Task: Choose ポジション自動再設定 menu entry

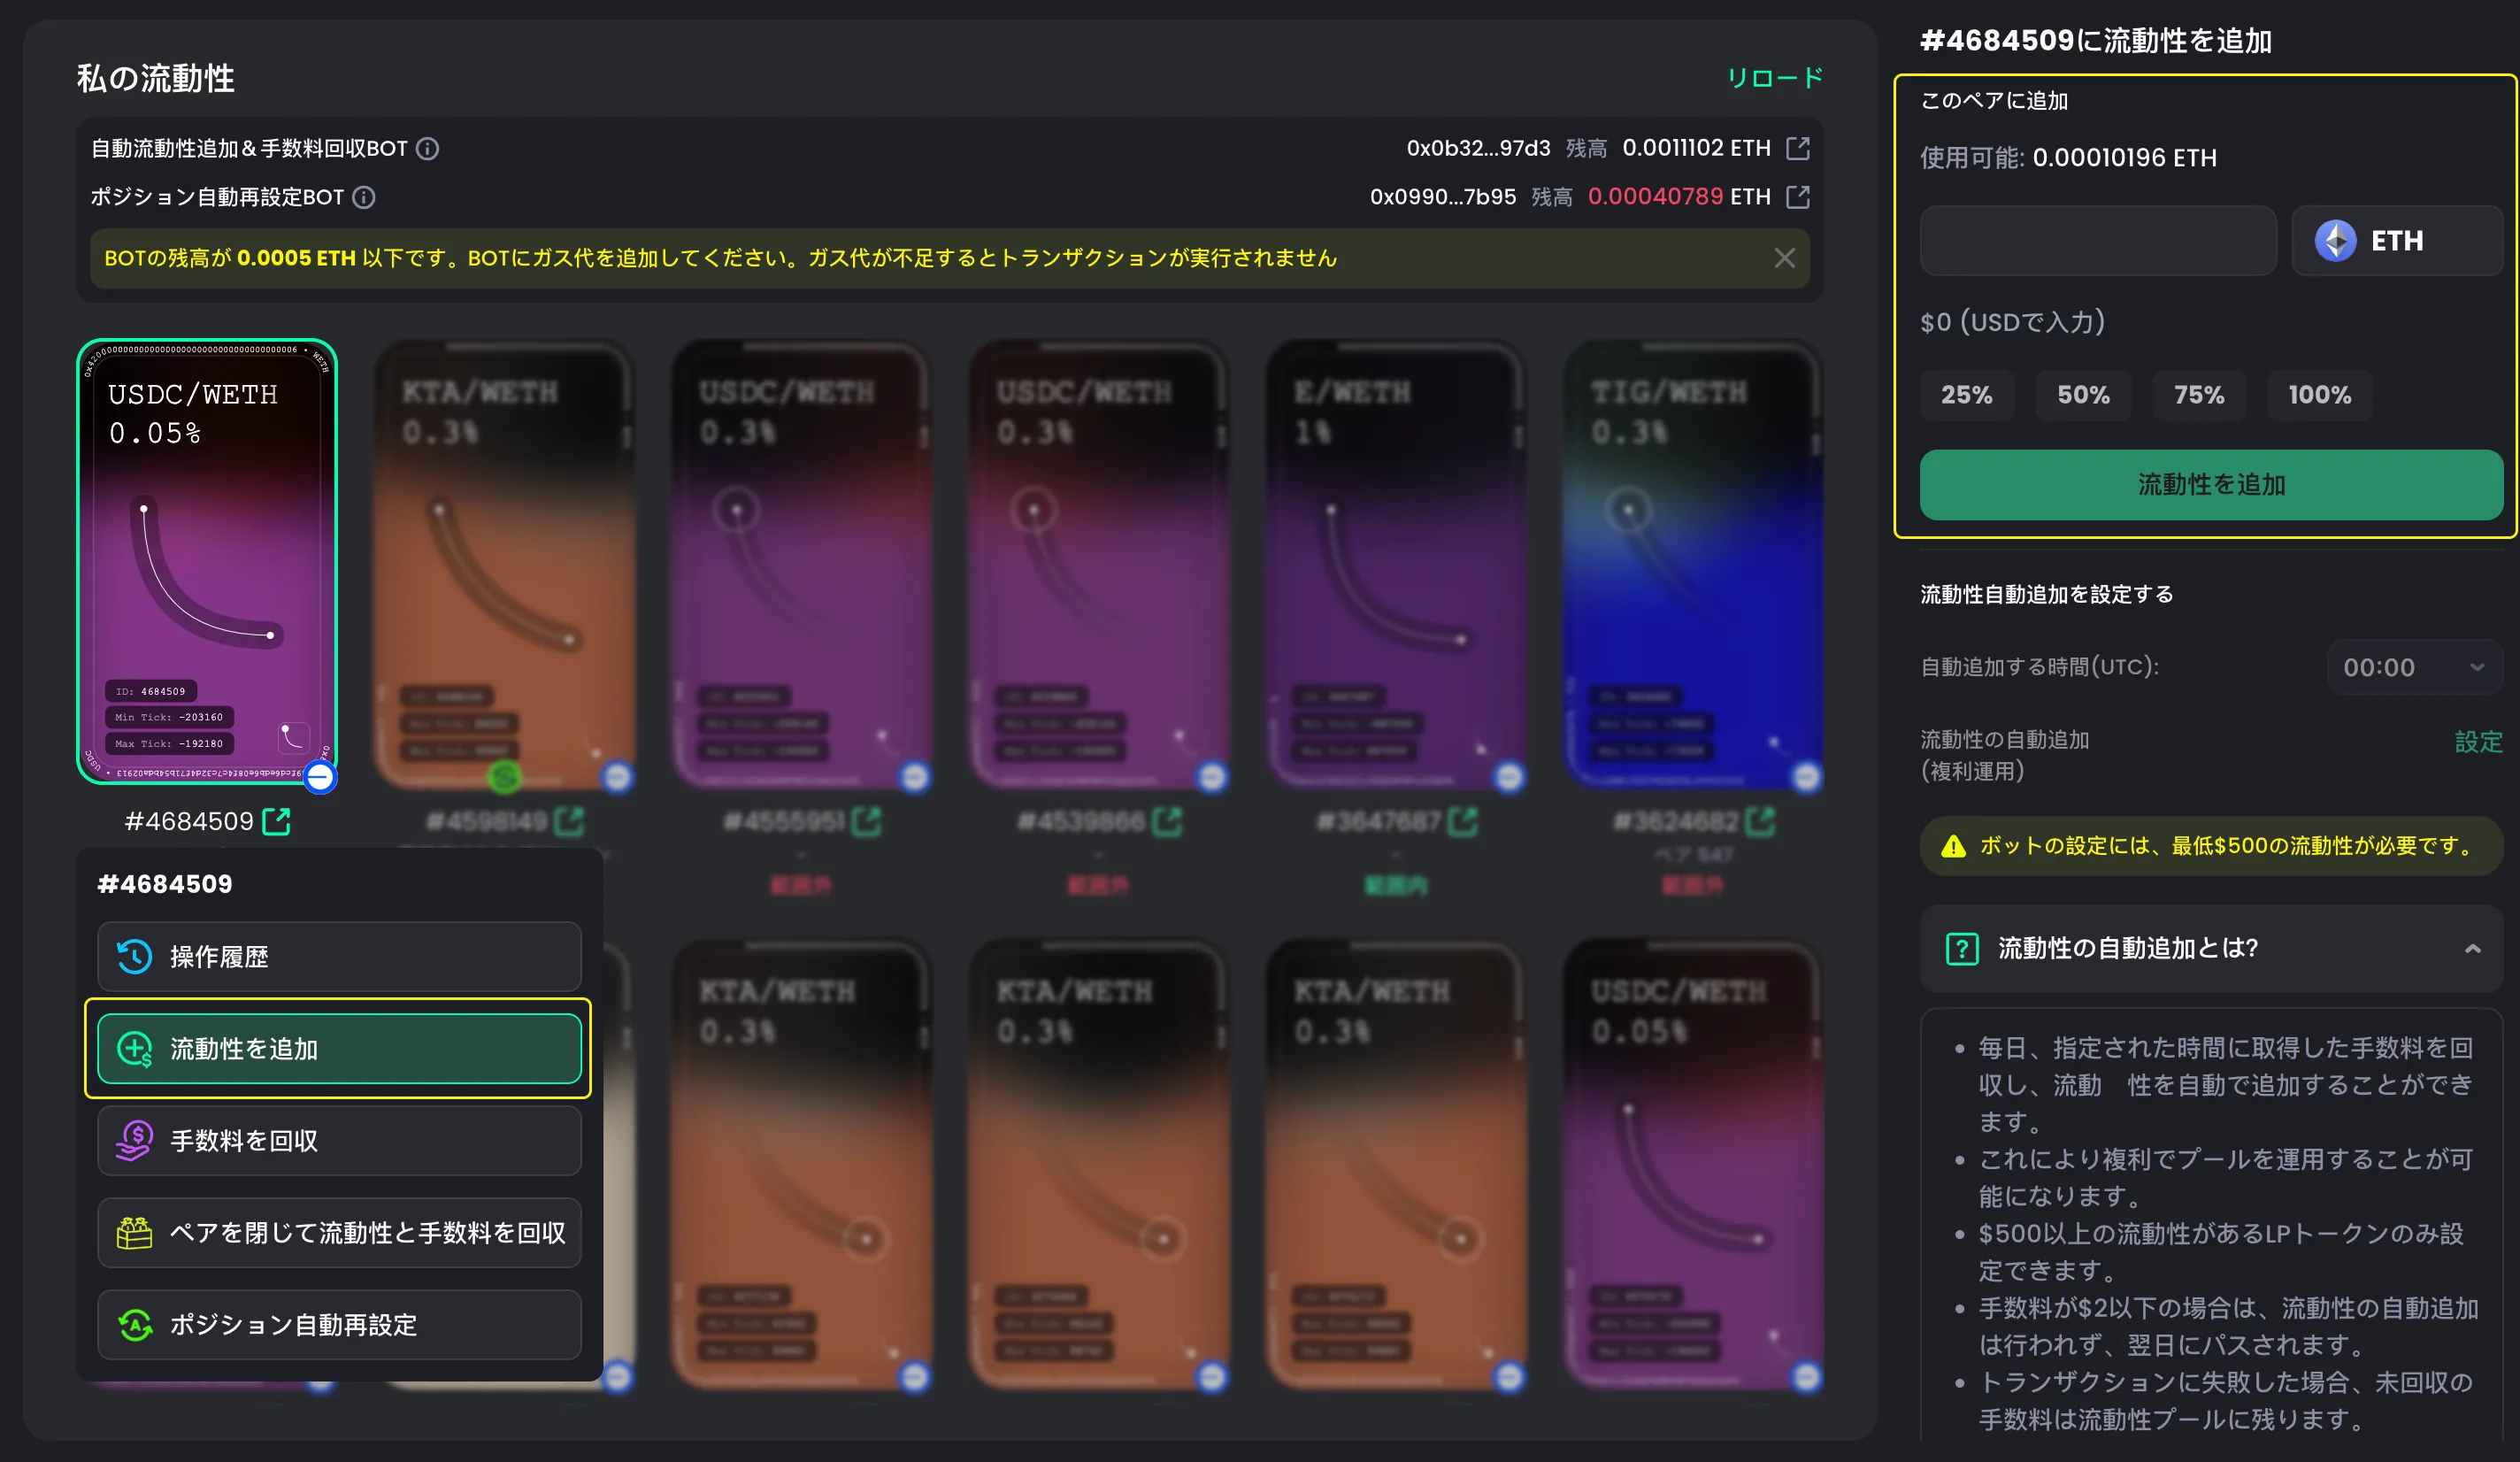Action: tap(339, 1324)
